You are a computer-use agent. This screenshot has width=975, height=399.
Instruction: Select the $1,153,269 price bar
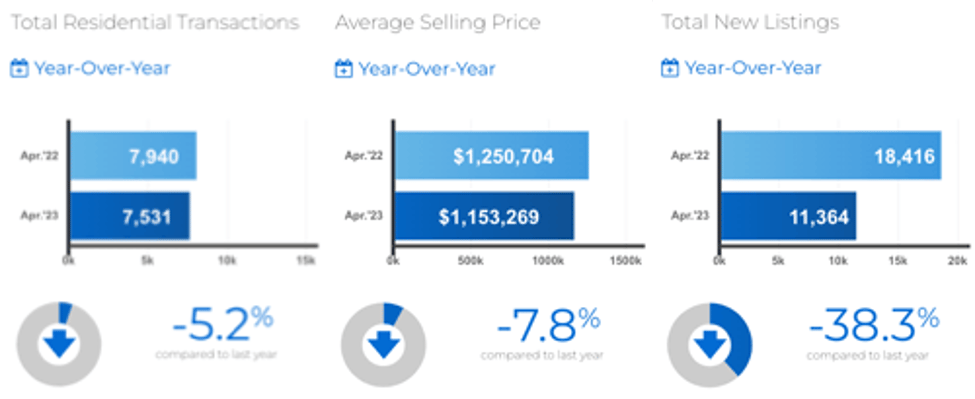pyautogui.click(x=484, y=216)
